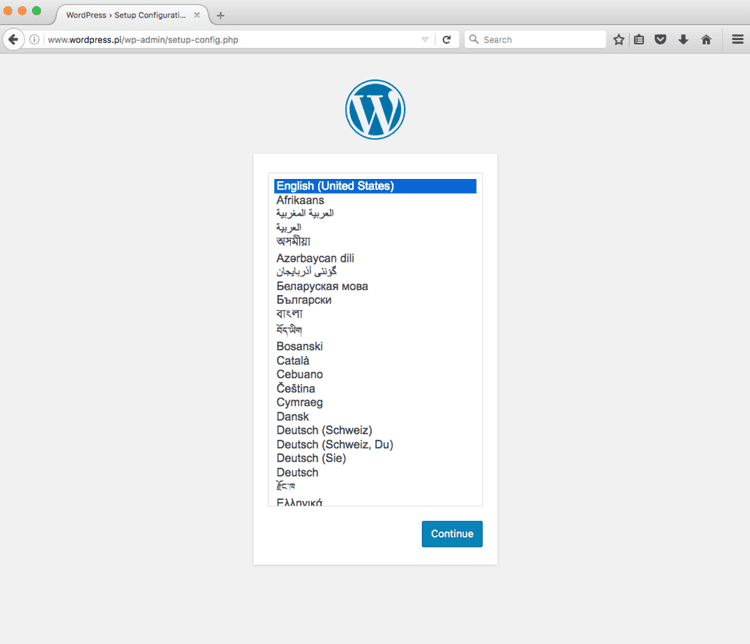
Task: Open site information icon in address bar
Action: point(34,40)
